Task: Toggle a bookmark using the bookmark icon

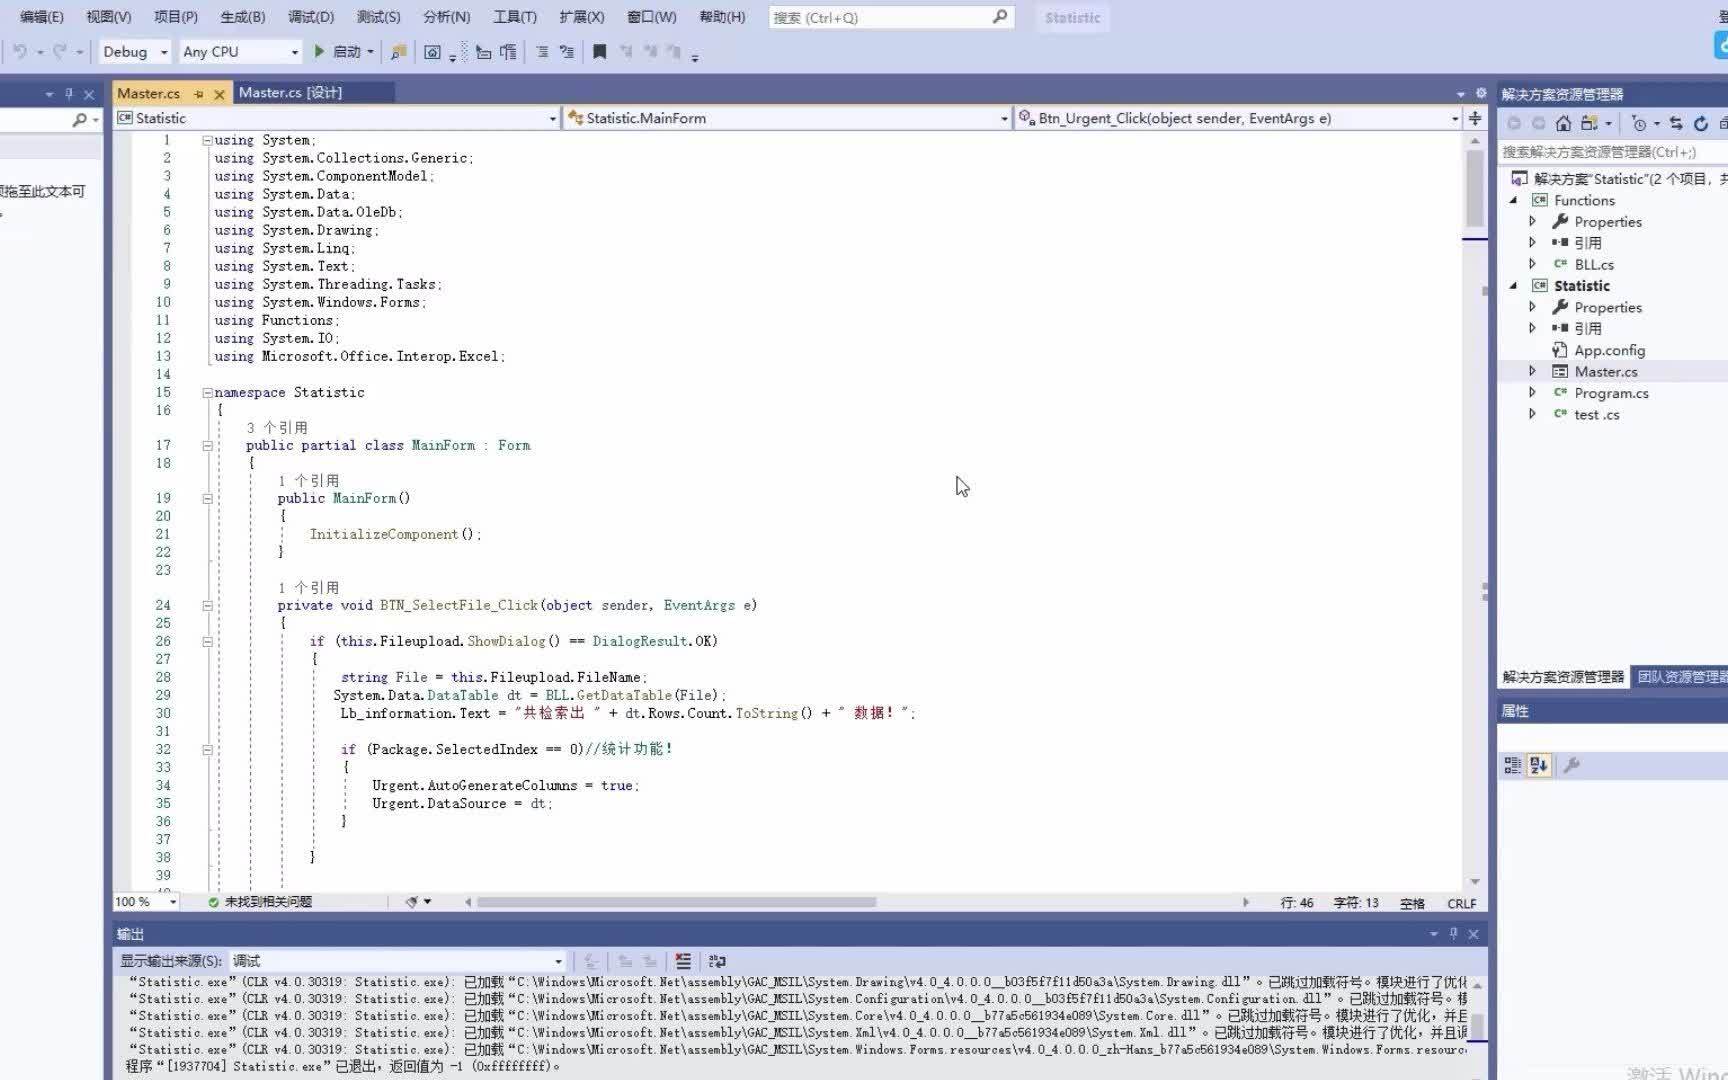Action: [x=600, y=51]
